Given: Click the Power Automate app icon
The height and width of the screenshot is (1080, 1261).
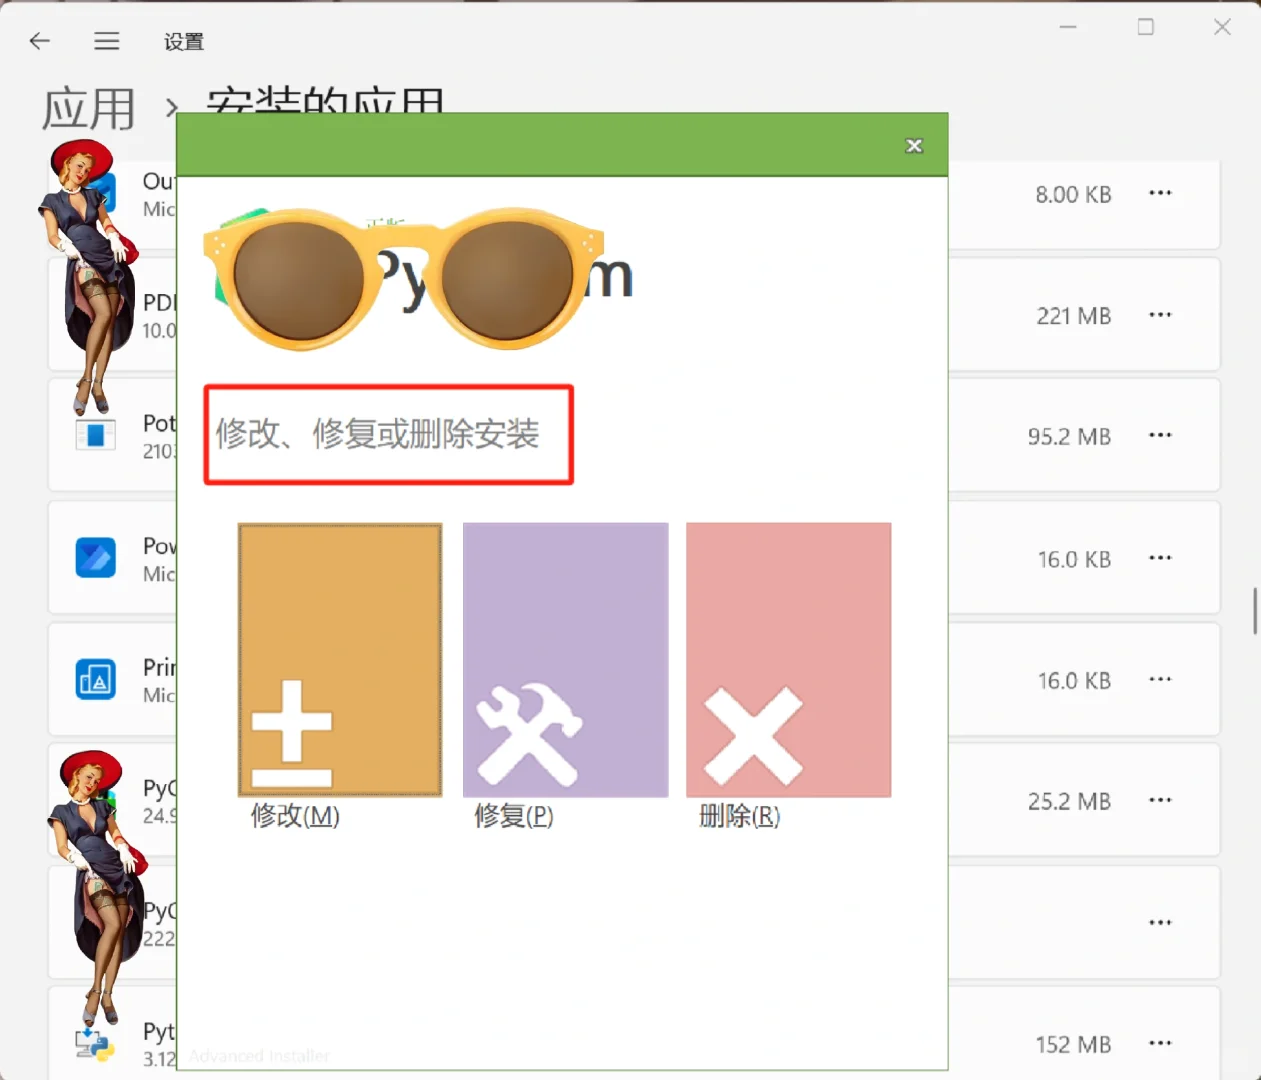Looking at the screenshot, I should click(95, 558).
